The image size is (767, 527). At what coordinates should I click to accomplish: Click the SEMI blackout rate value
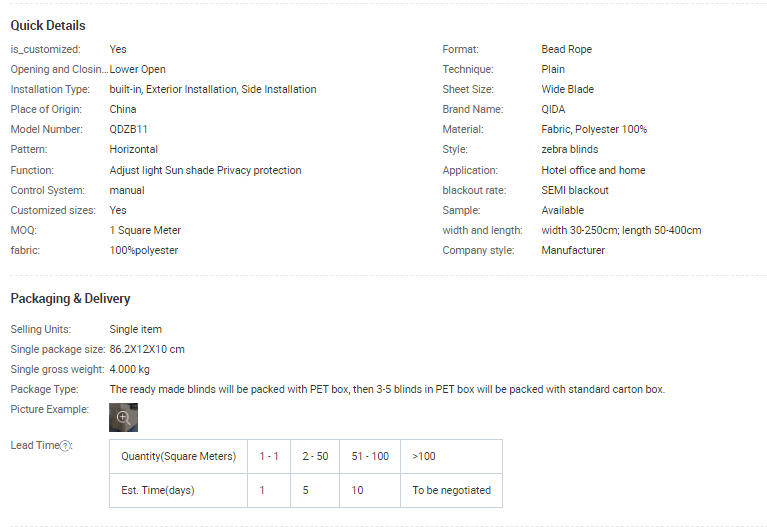tap(575, 190)
